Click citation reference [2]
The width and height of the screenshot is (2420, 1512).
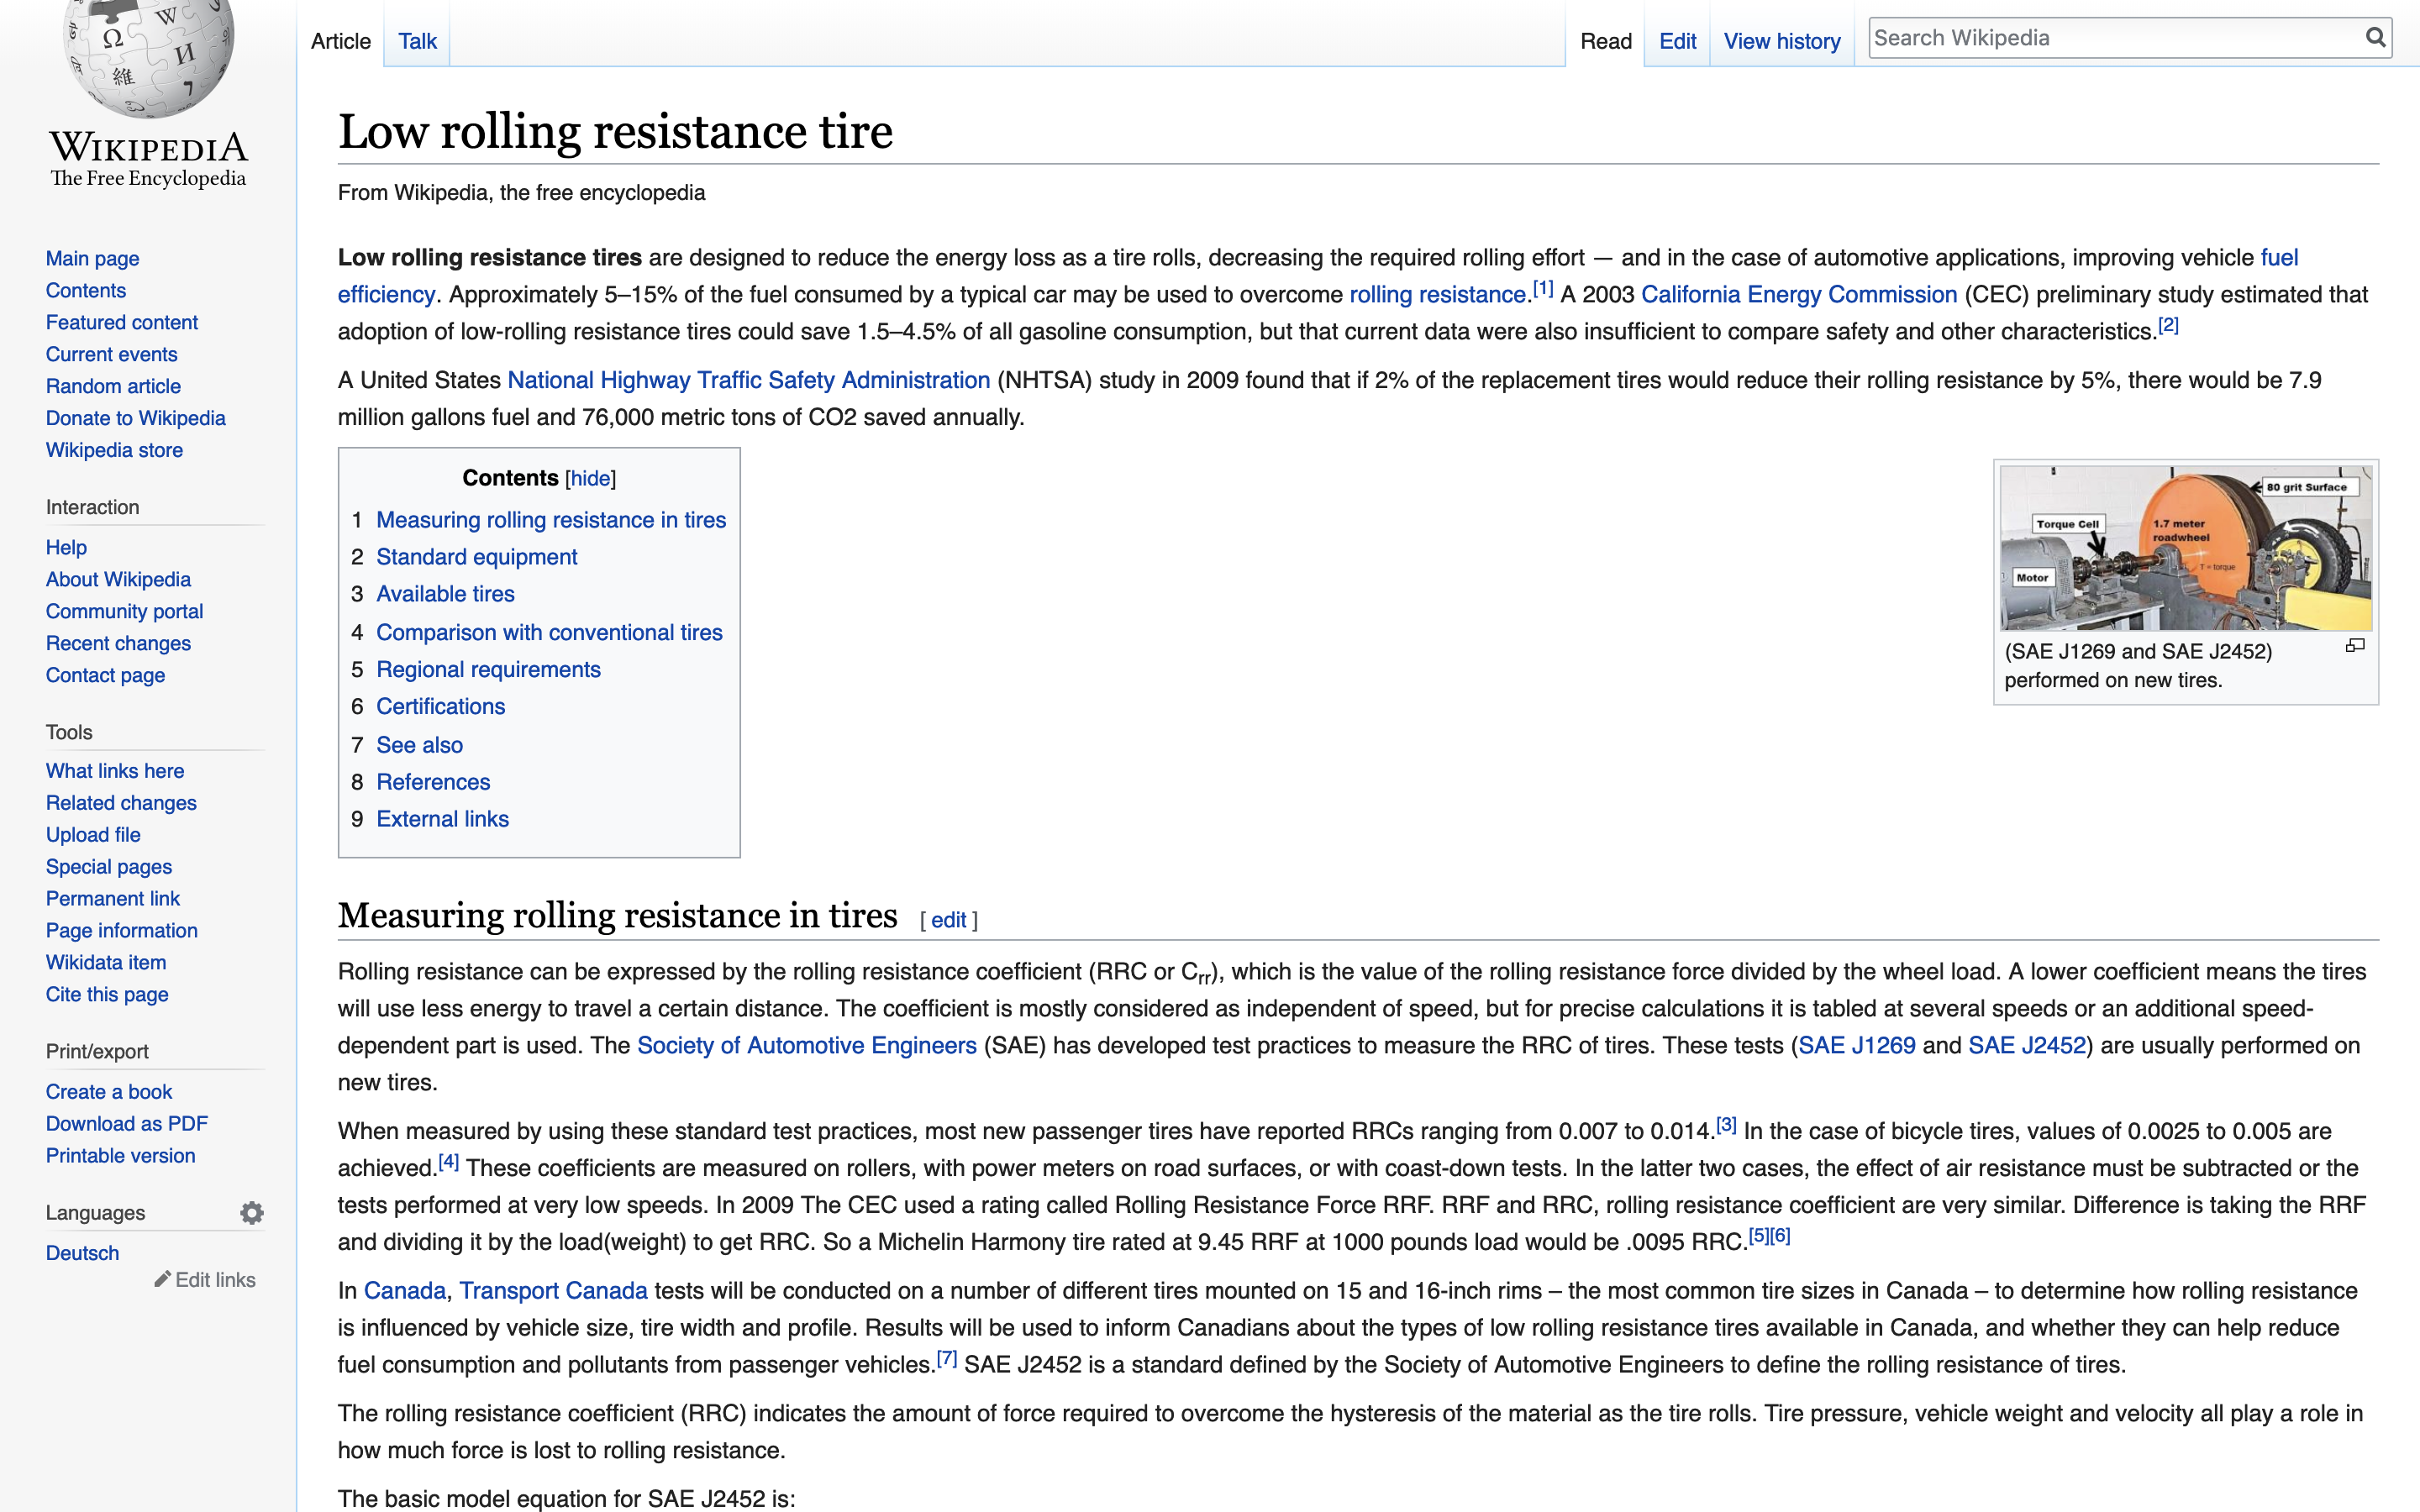pyautogui.click(x=2168, y=325)
